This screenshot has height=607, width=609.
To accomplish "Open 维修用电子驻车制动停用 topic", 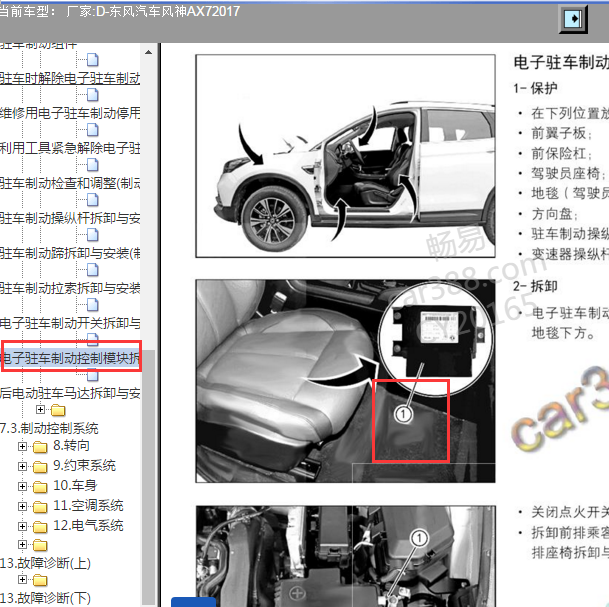I will click(x=70, y=113).
